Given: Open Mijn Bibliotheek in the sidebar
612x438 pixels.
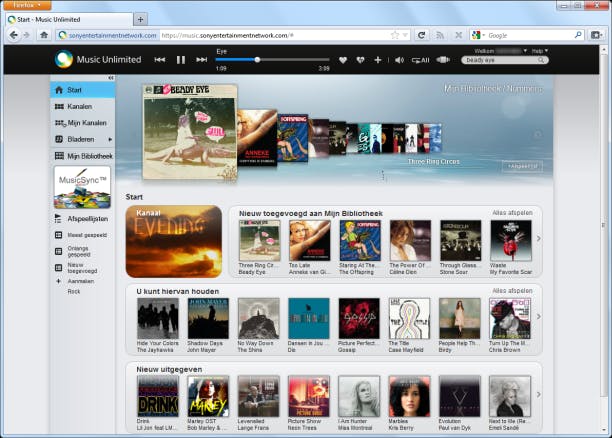Looking at the screenshot, I should pos(83,156).
